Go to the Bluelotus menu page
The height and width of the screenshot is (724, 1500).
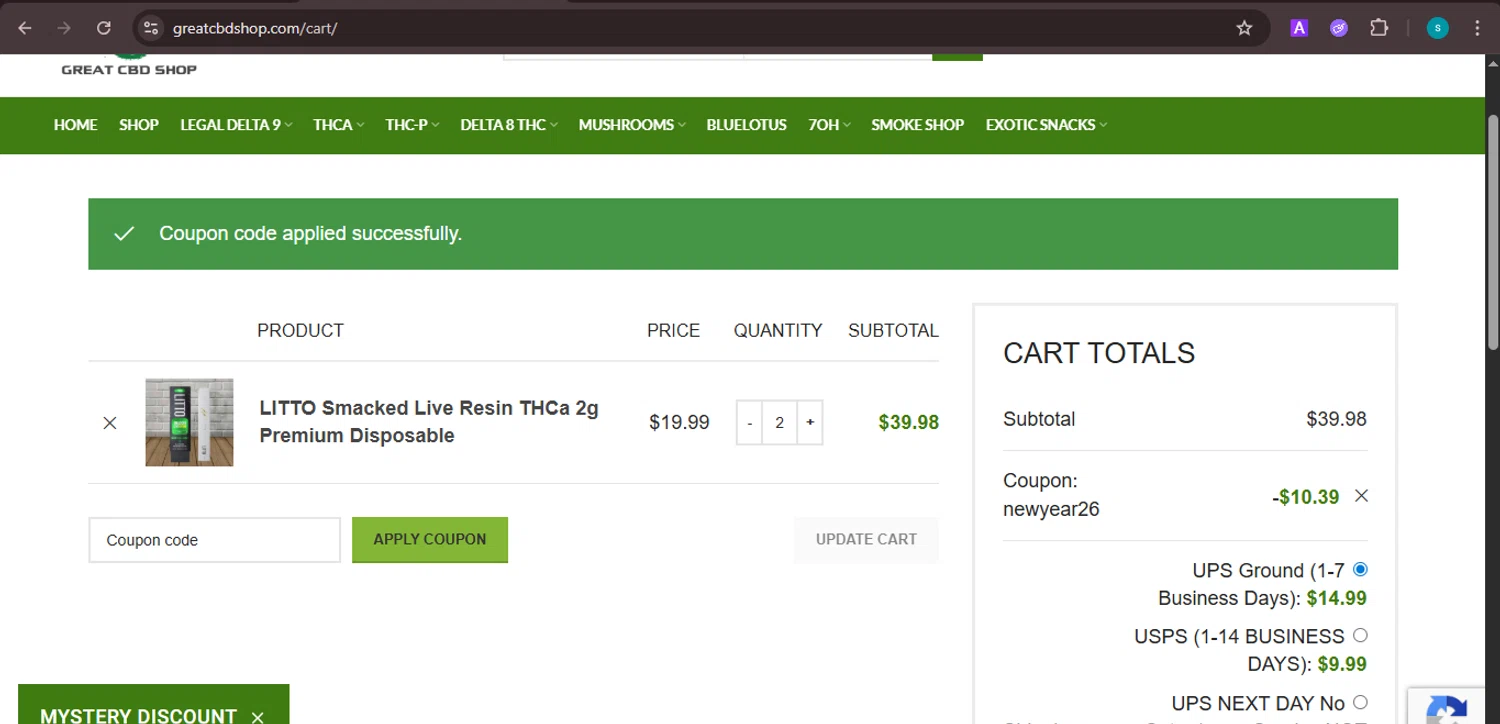pos(746,125)
